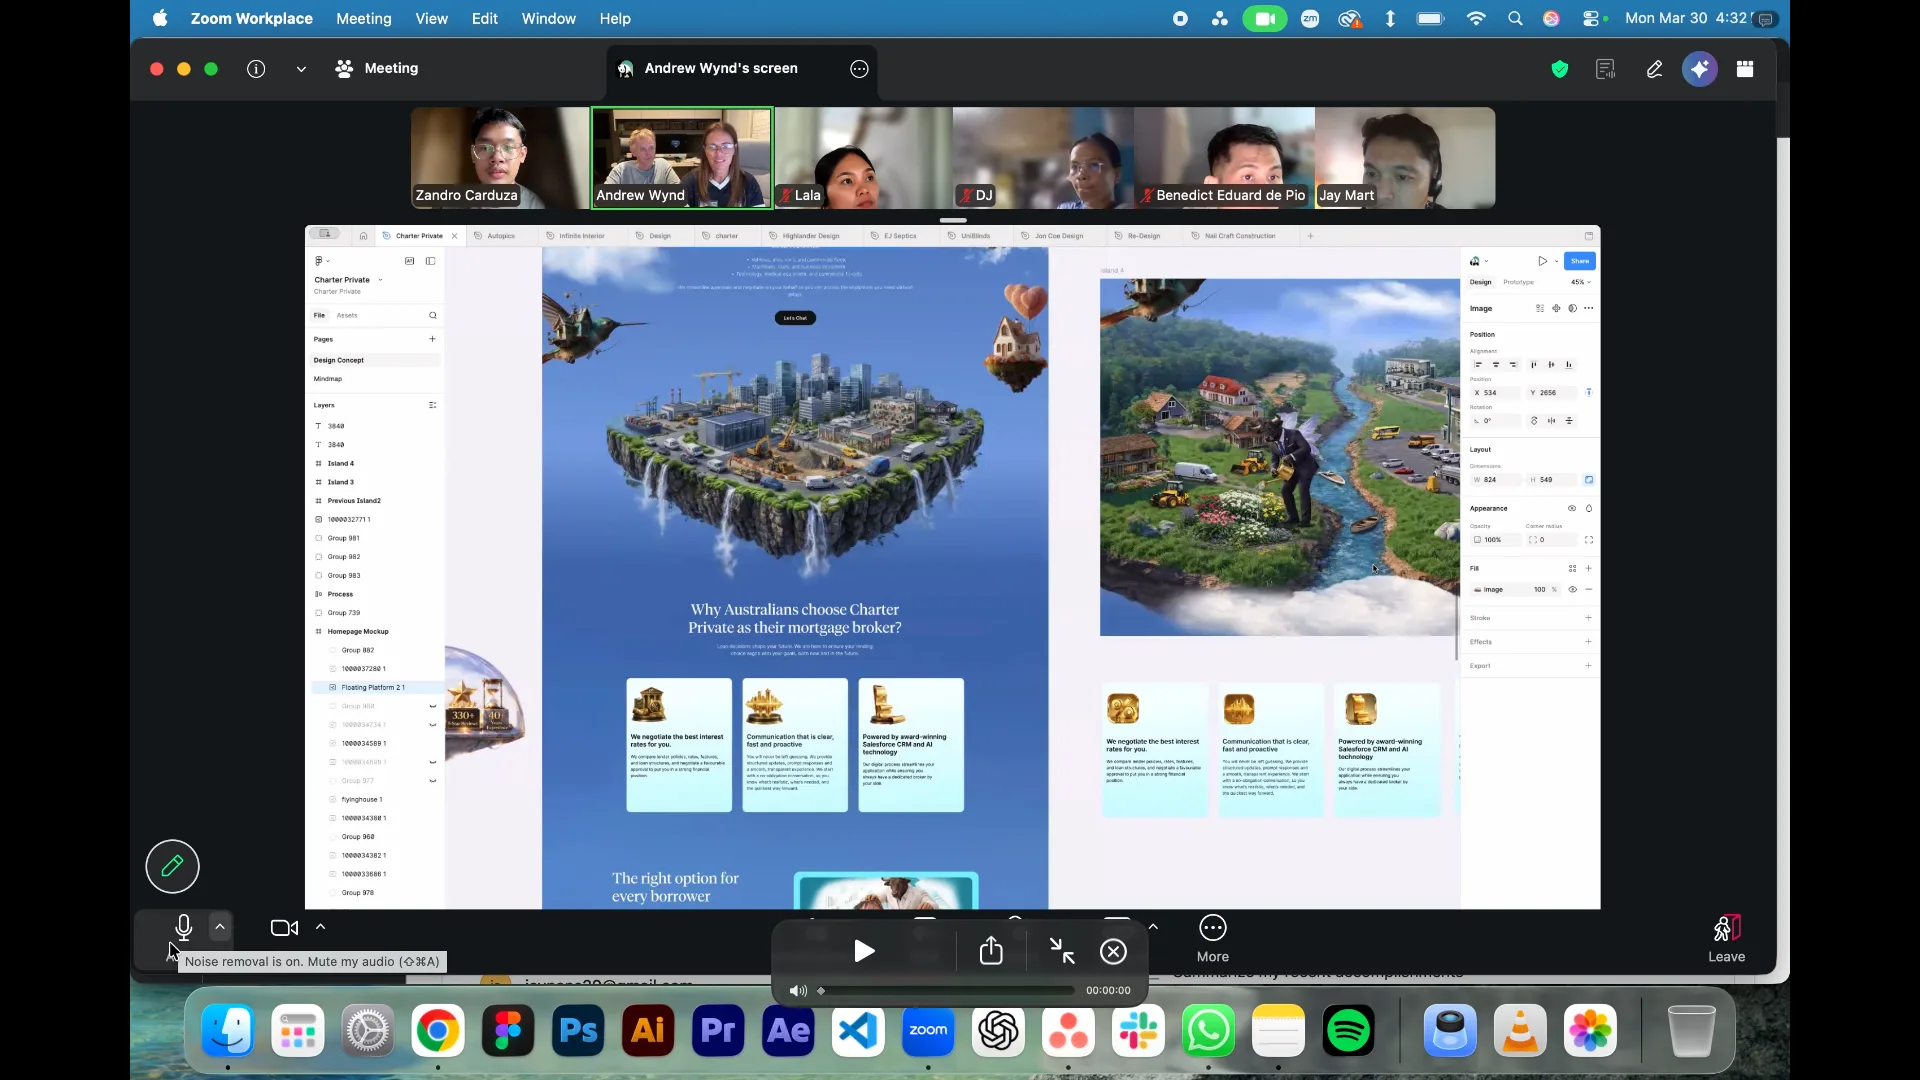
Task: Switch to the Prototype tab in Figma
Action: tap(1518, 283)
